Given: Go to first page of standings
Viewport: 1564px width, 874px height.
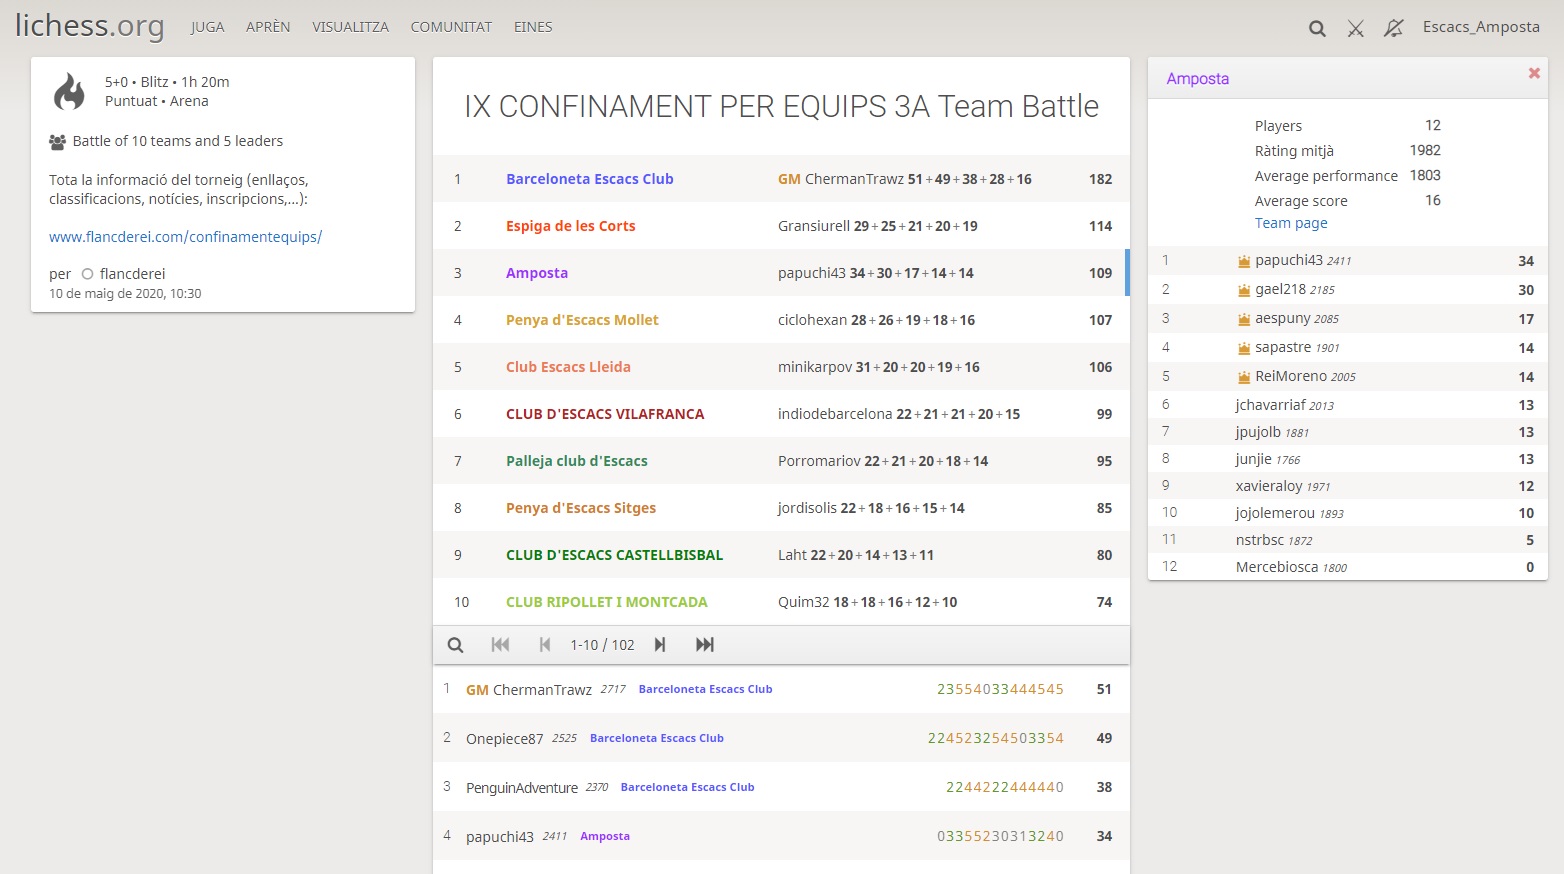Looking at the screenshot, I should [501, 645].
